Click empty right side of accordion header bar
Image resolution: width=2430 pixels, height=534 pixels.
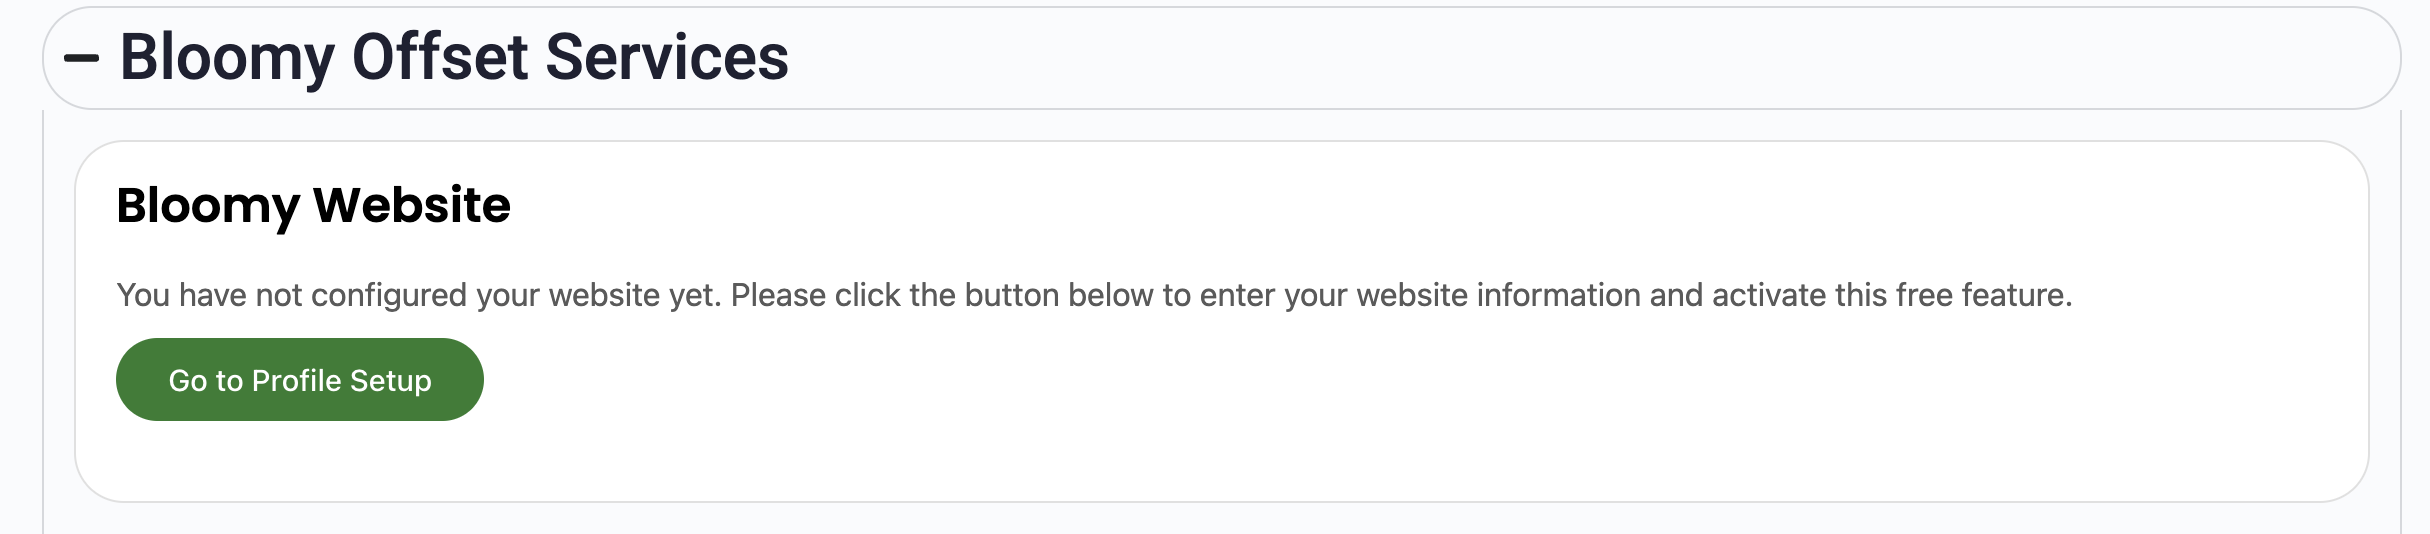click(1600, 58)
